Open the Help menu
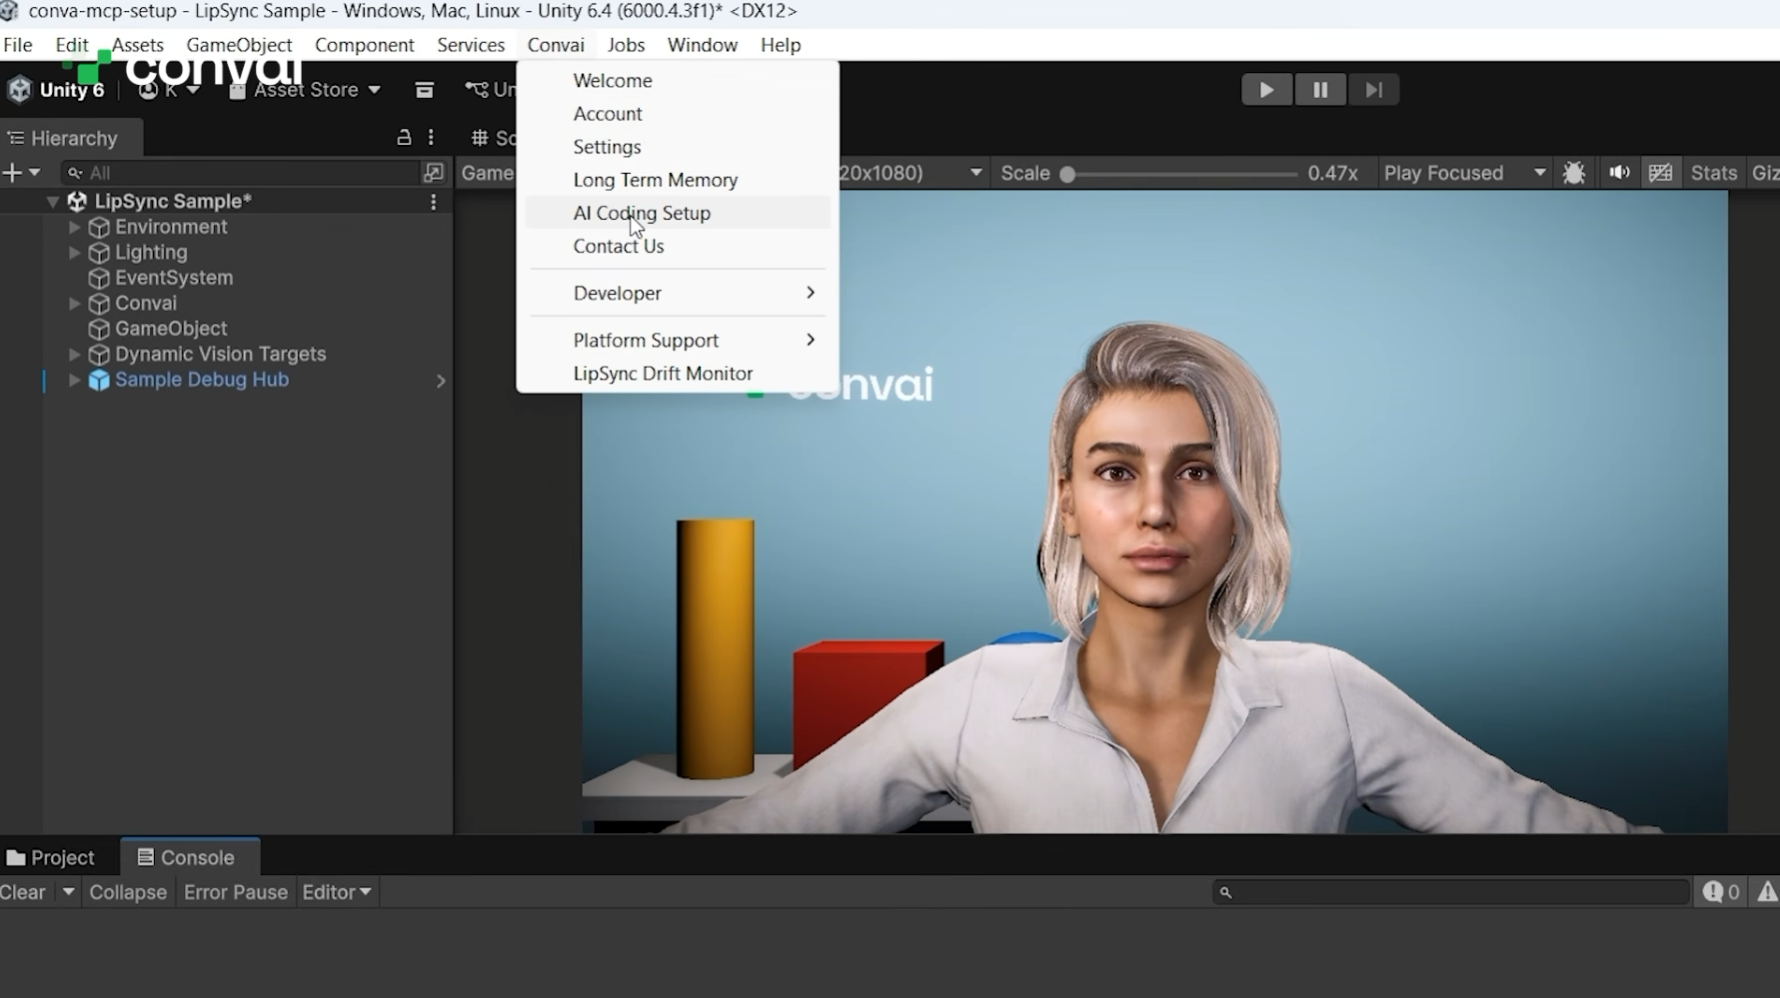The image size is (1780, 998). pos(780,45)
